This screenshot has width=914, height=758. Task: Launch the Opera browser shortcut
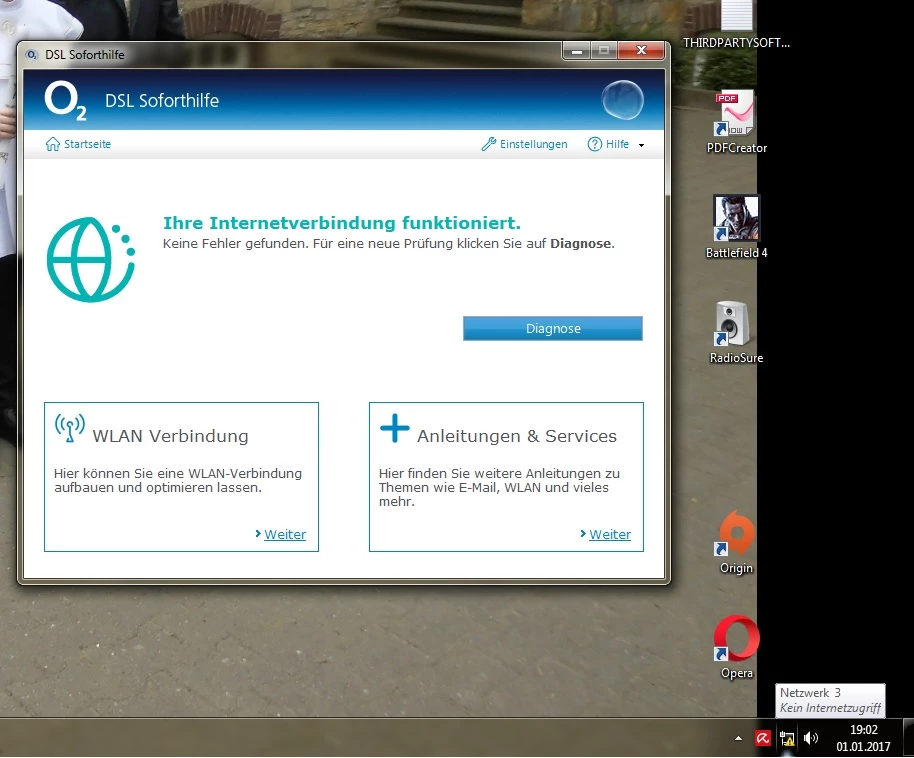tap(736, 647)
